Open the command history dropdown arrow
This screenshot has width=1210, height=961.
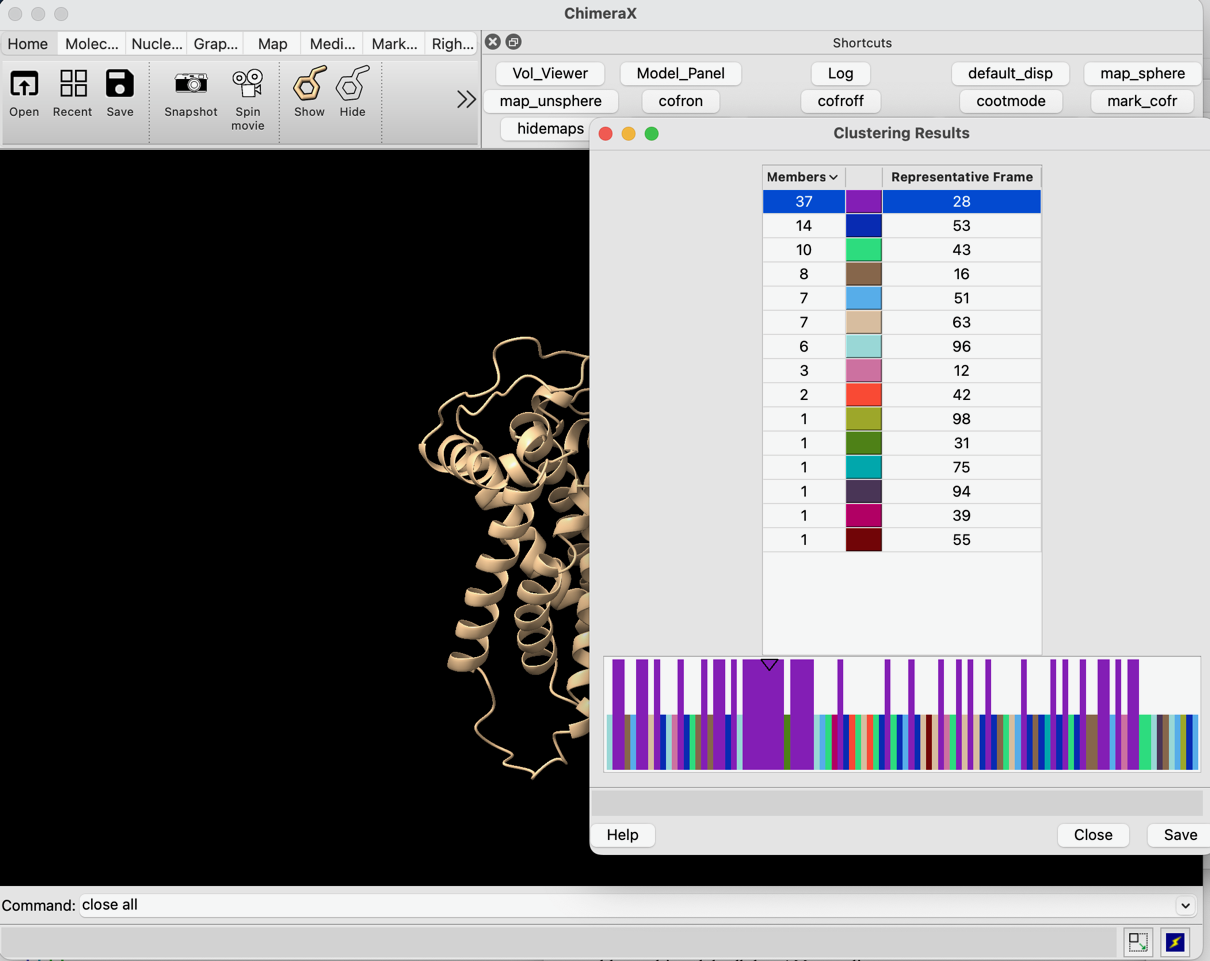tap(1185, 906)
